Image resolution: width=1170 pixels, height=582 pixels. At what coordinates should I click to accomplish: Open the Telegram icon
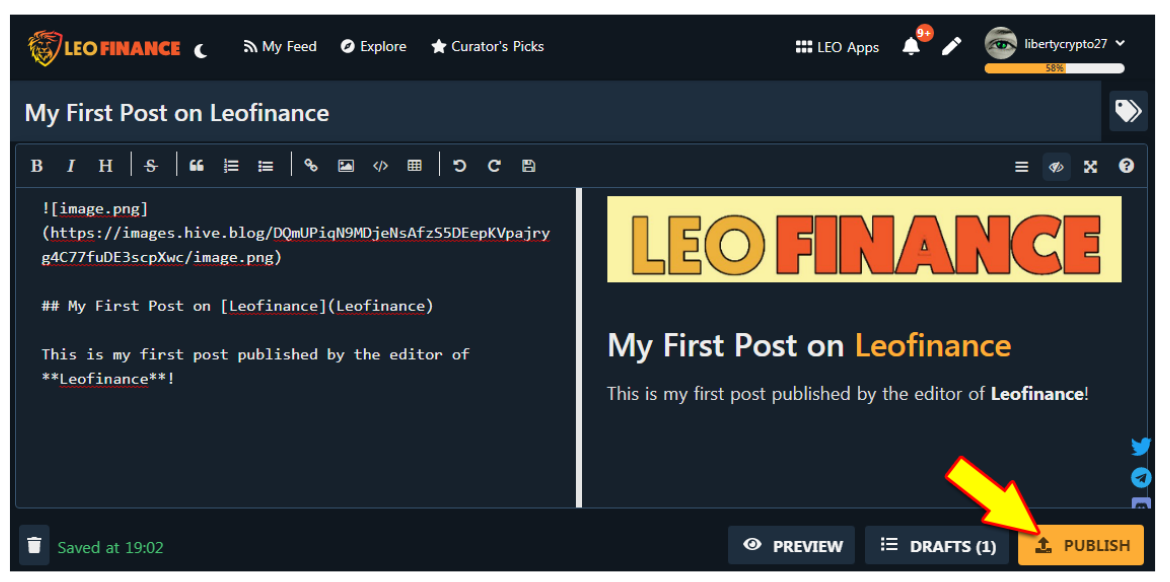click(1141, 478)
